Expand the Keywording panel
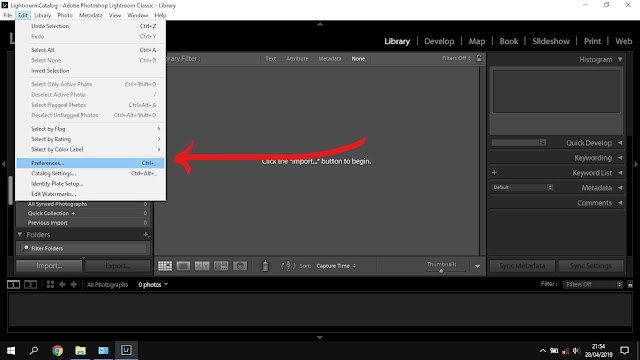 click(620, 158)
